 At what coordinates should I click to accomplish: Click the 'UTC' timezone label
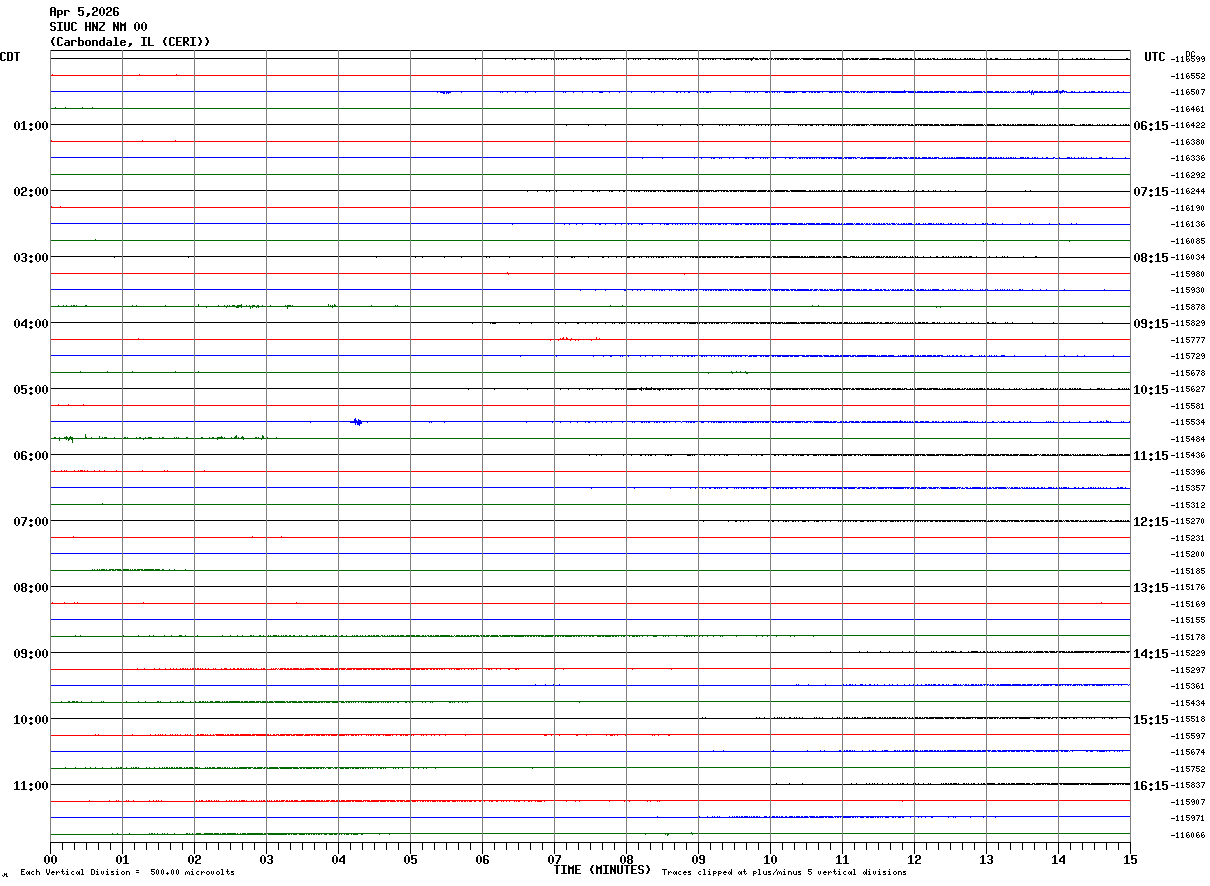click(1155, 57)
